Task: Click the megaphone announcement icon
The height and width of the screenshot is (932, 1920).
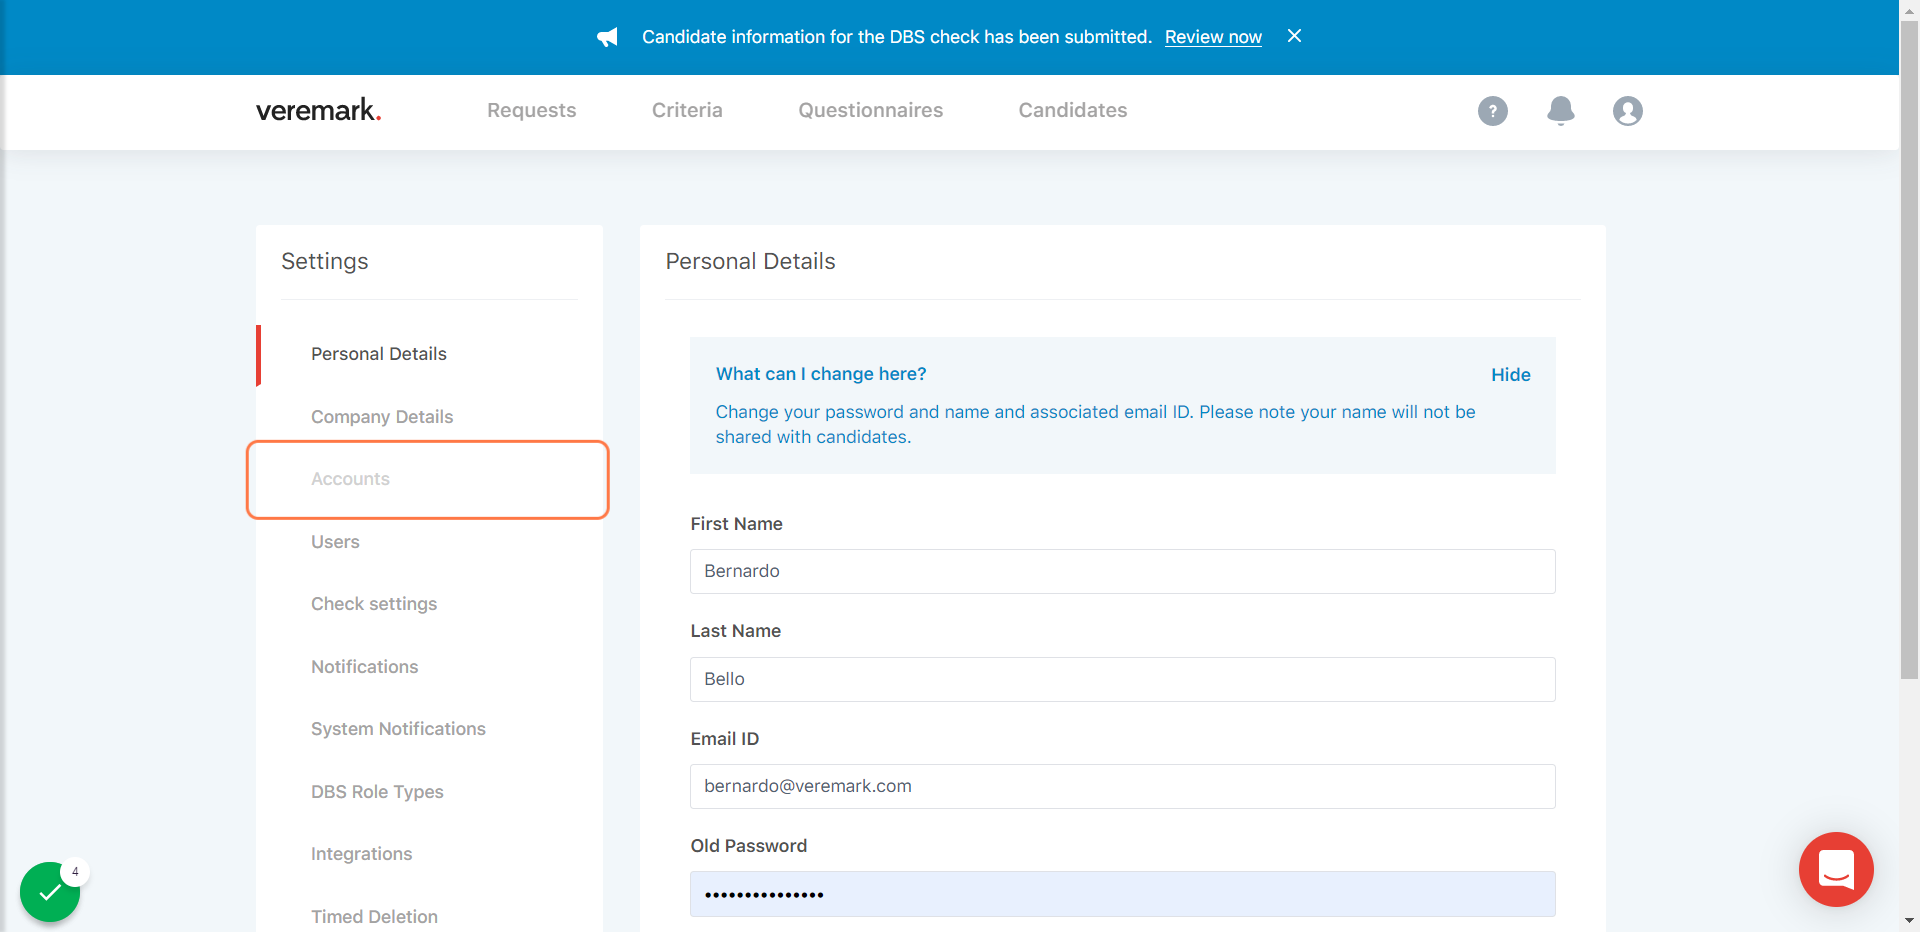Action: click(607, 37)
